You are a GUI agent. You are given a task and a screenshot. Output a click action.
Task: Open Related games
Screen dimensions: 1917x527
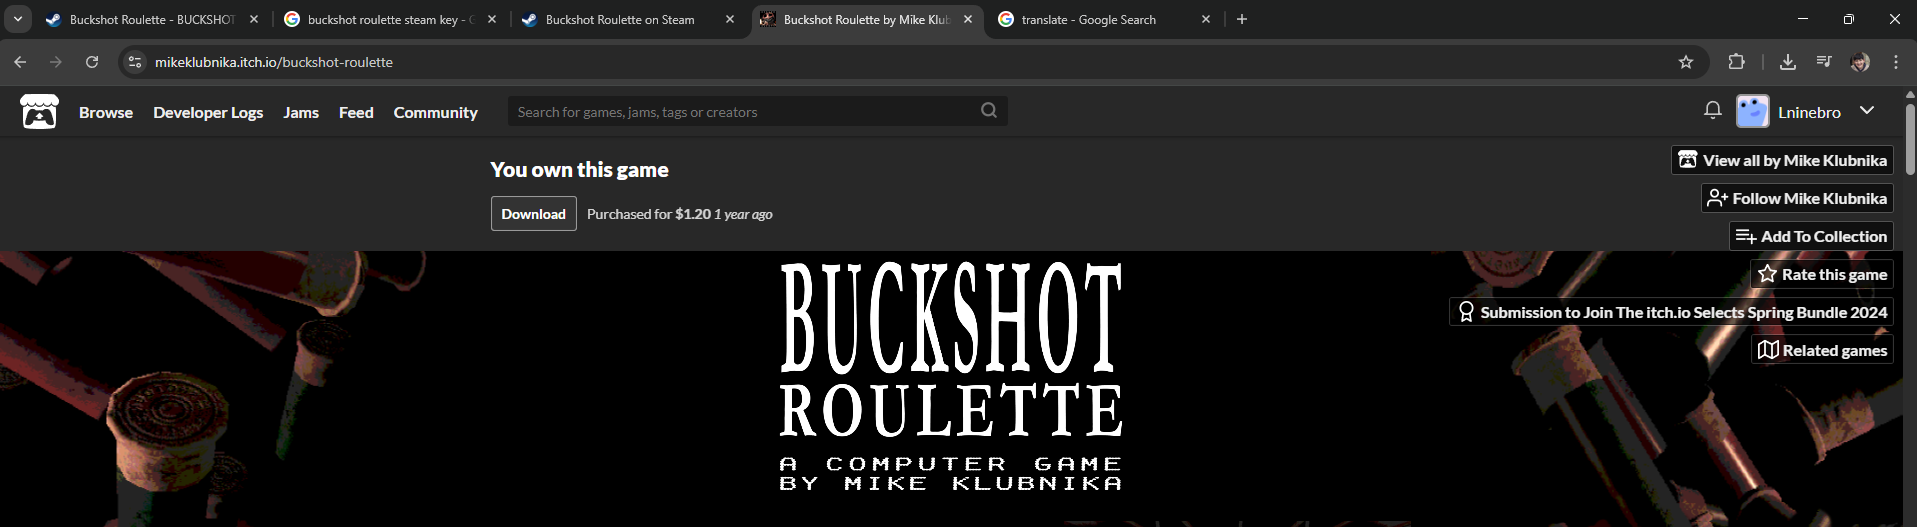(x=1822, y=350)
